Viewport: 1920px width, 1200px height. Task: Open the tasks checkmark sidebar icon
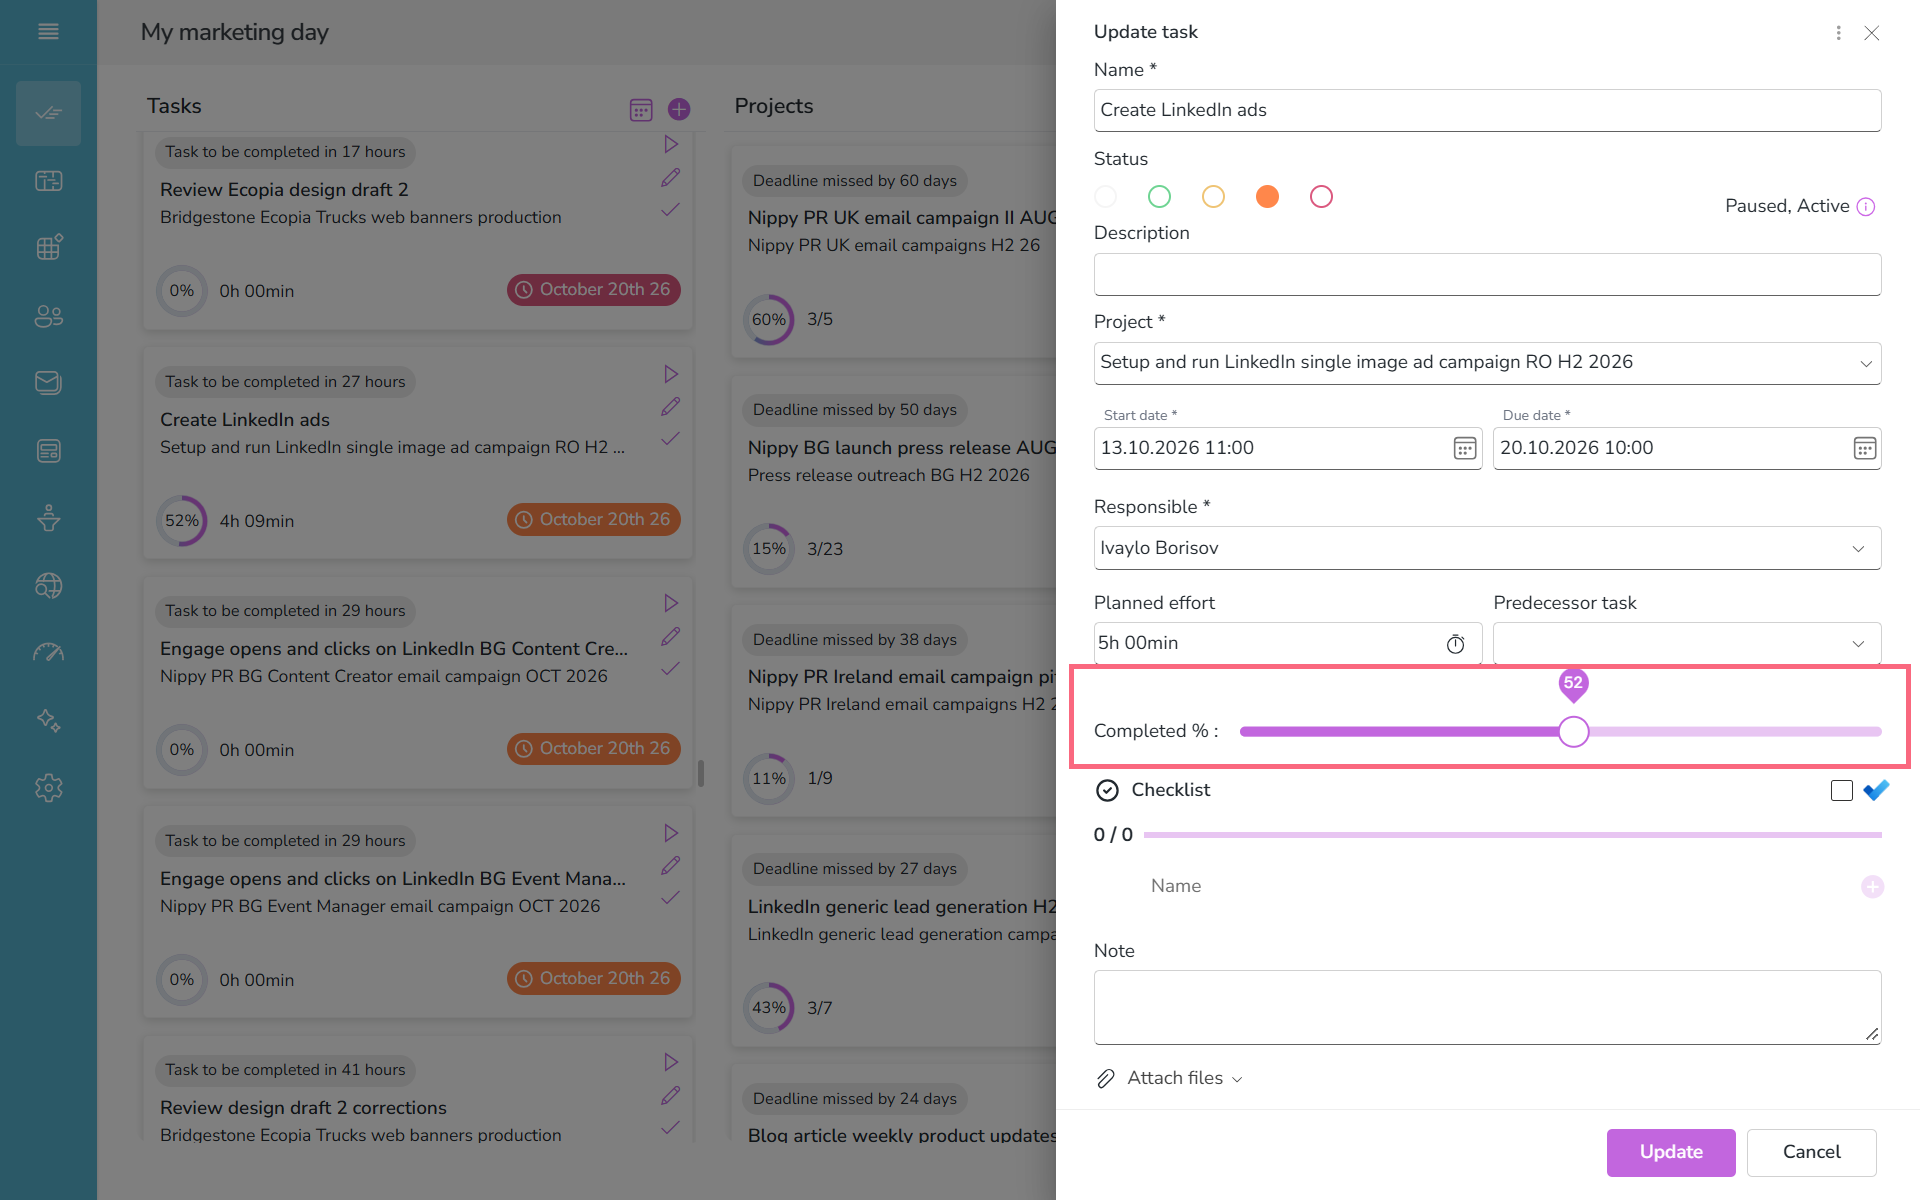click(x=48, y=113)
